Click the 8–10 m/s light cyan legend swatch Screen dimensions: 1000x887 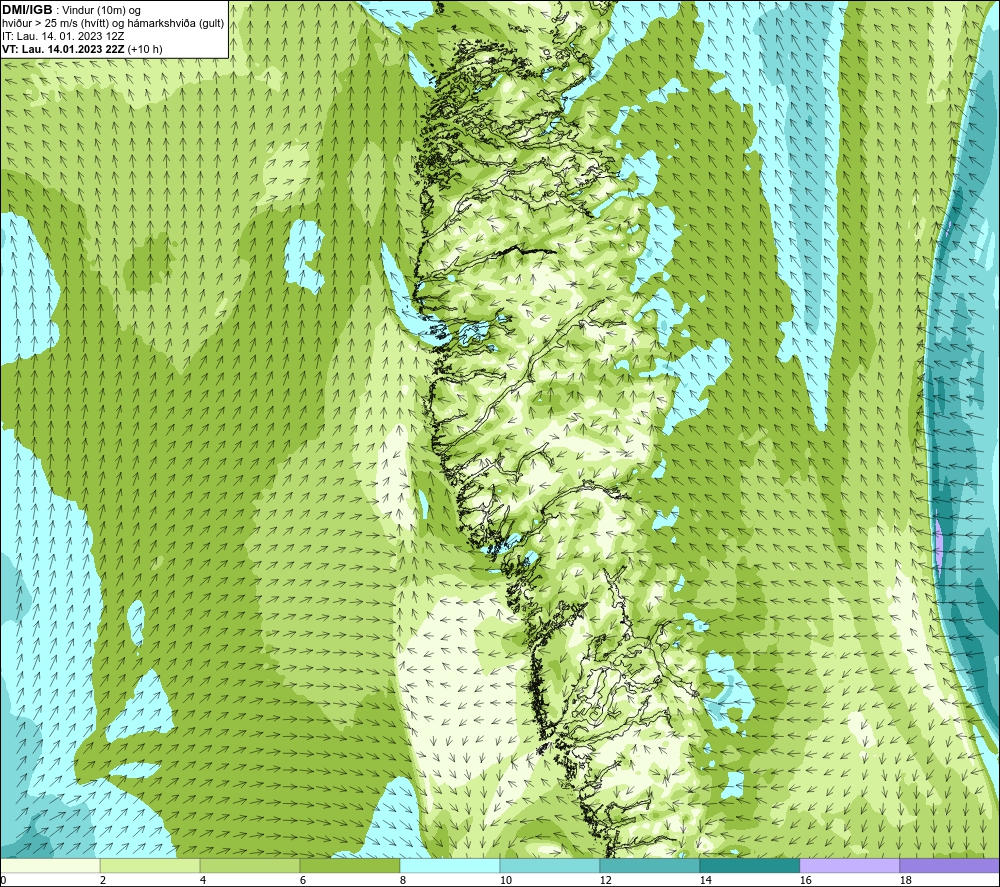coord(450,866)
